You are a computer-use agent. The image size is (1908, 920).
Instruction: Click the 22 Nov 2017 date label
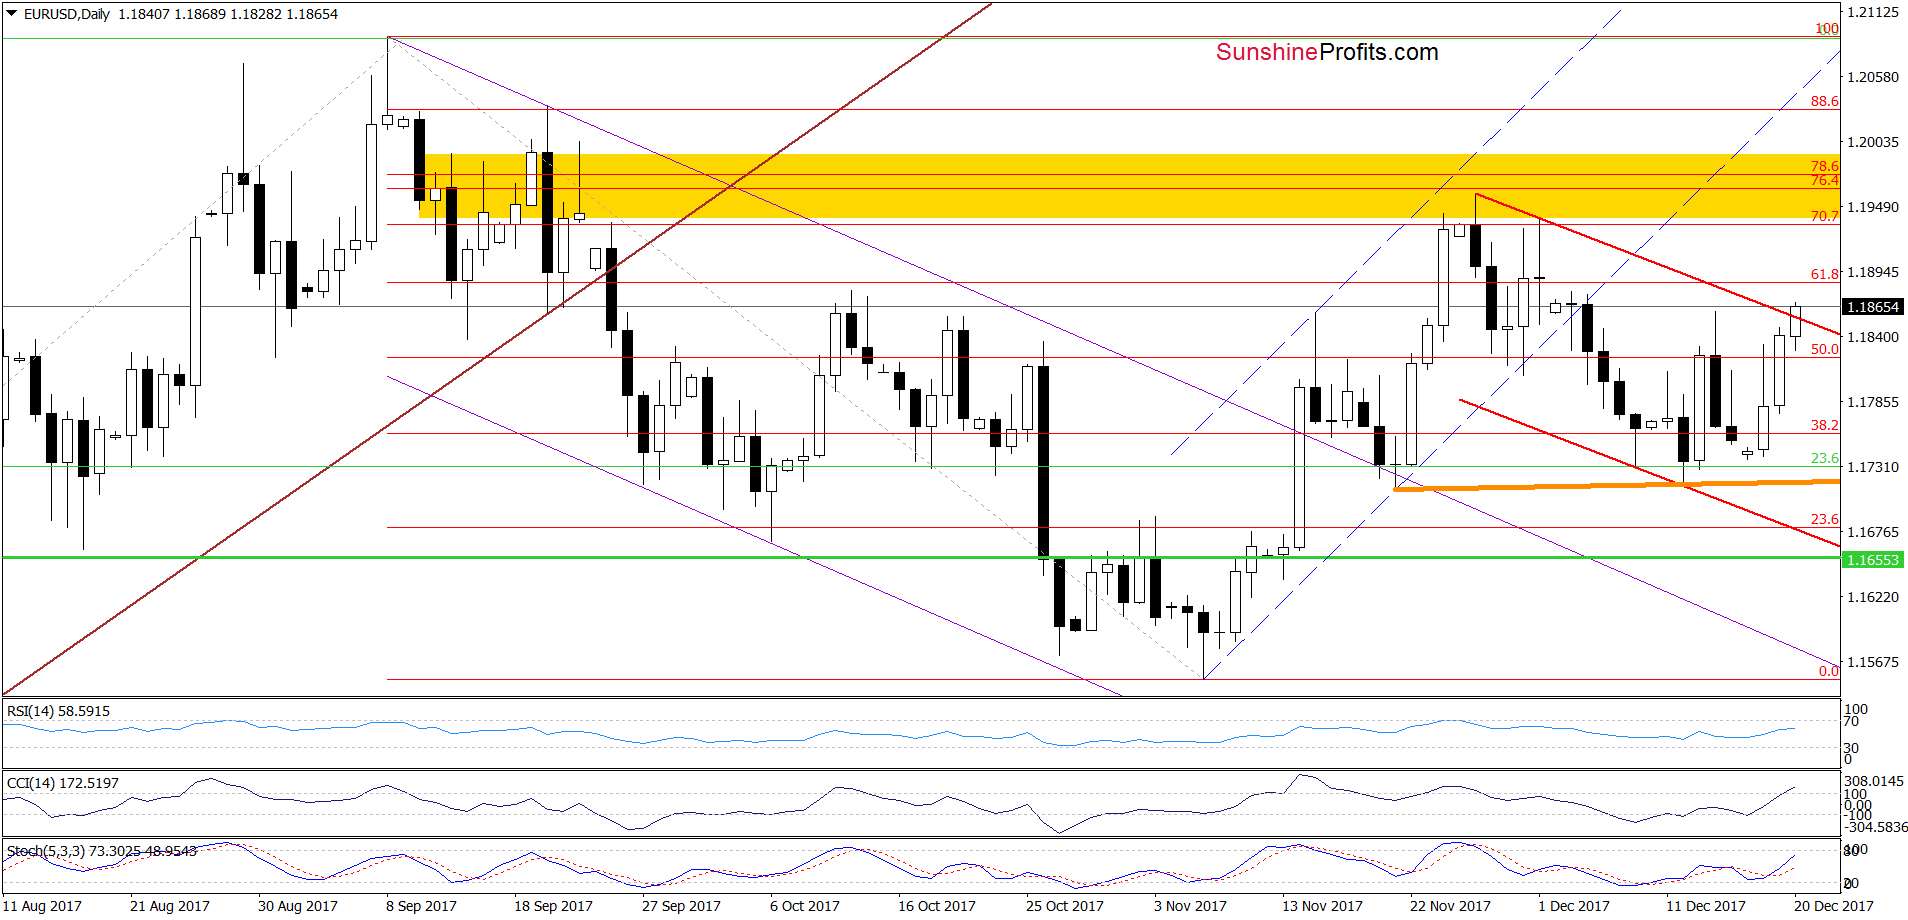click(1450, 906)
